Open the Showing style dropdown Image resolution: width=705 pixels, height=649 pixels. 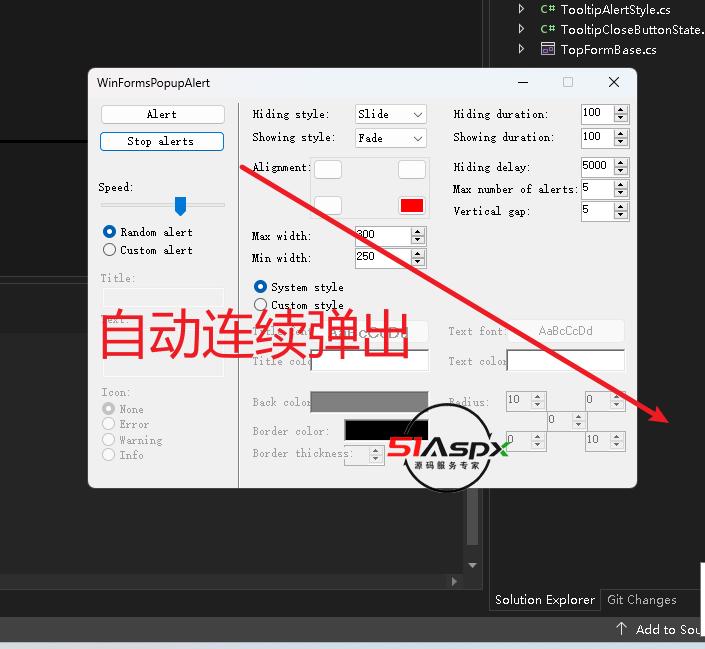(391, 138)
